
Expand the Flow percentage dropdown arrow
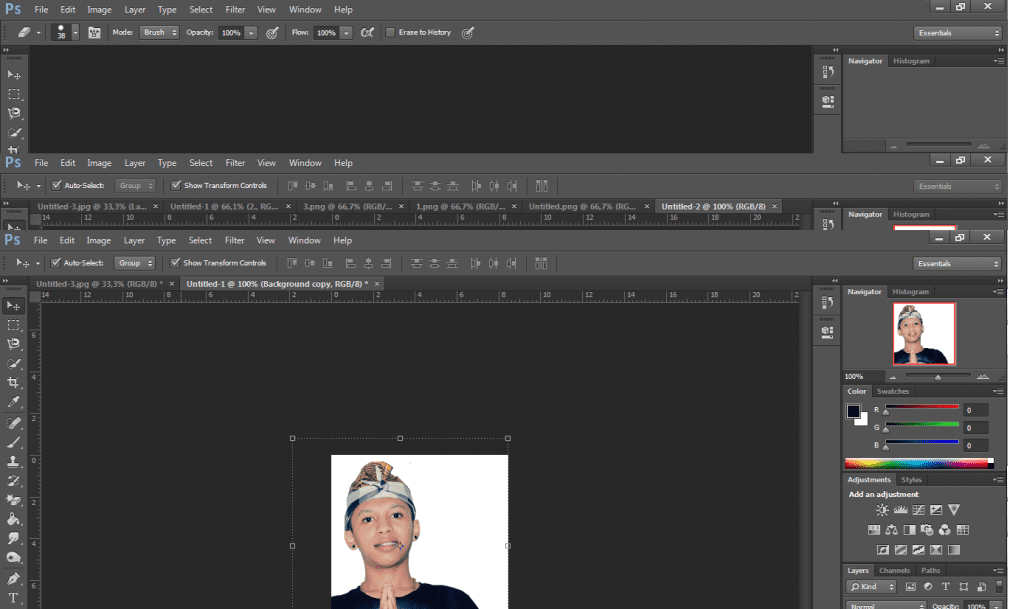[x=346, y=32]
